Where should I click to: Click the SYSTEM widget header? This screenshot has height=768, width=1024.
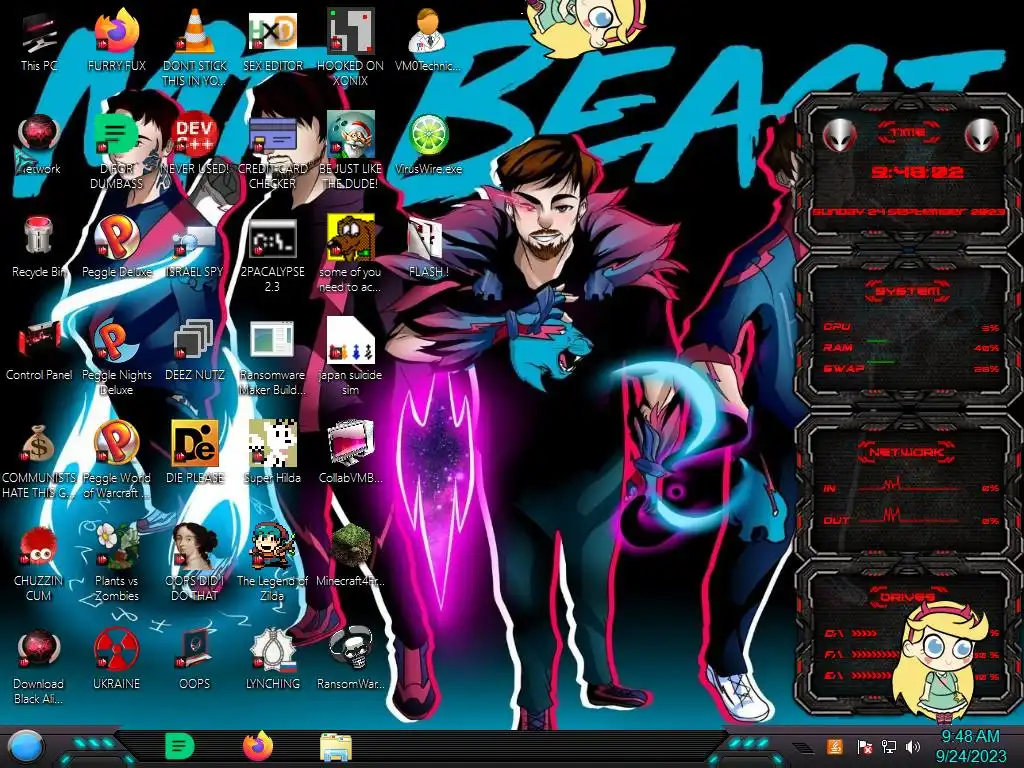point(908,291)
